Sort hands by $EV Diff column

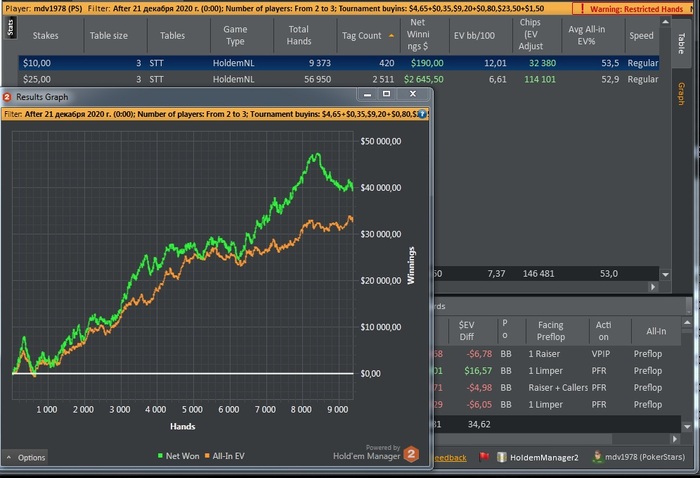[467, 331]
